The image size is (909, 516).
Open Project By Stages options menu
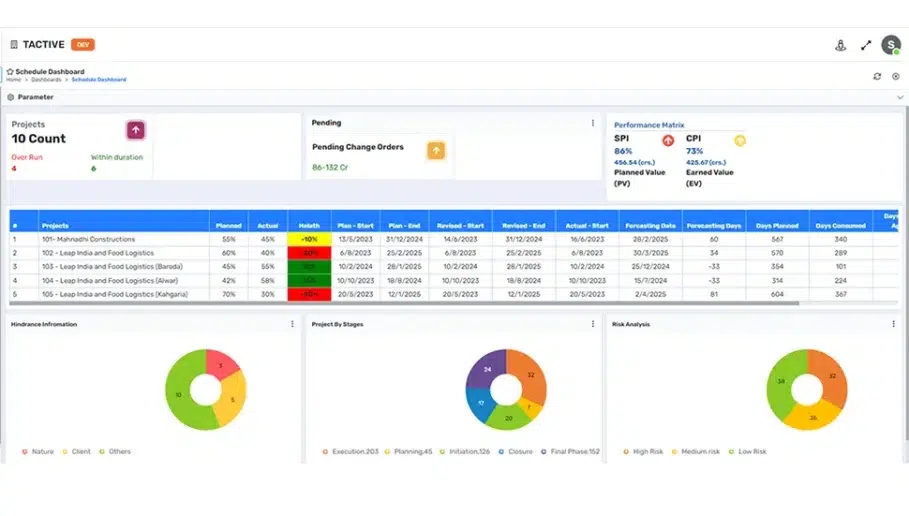tap(592, 324)
